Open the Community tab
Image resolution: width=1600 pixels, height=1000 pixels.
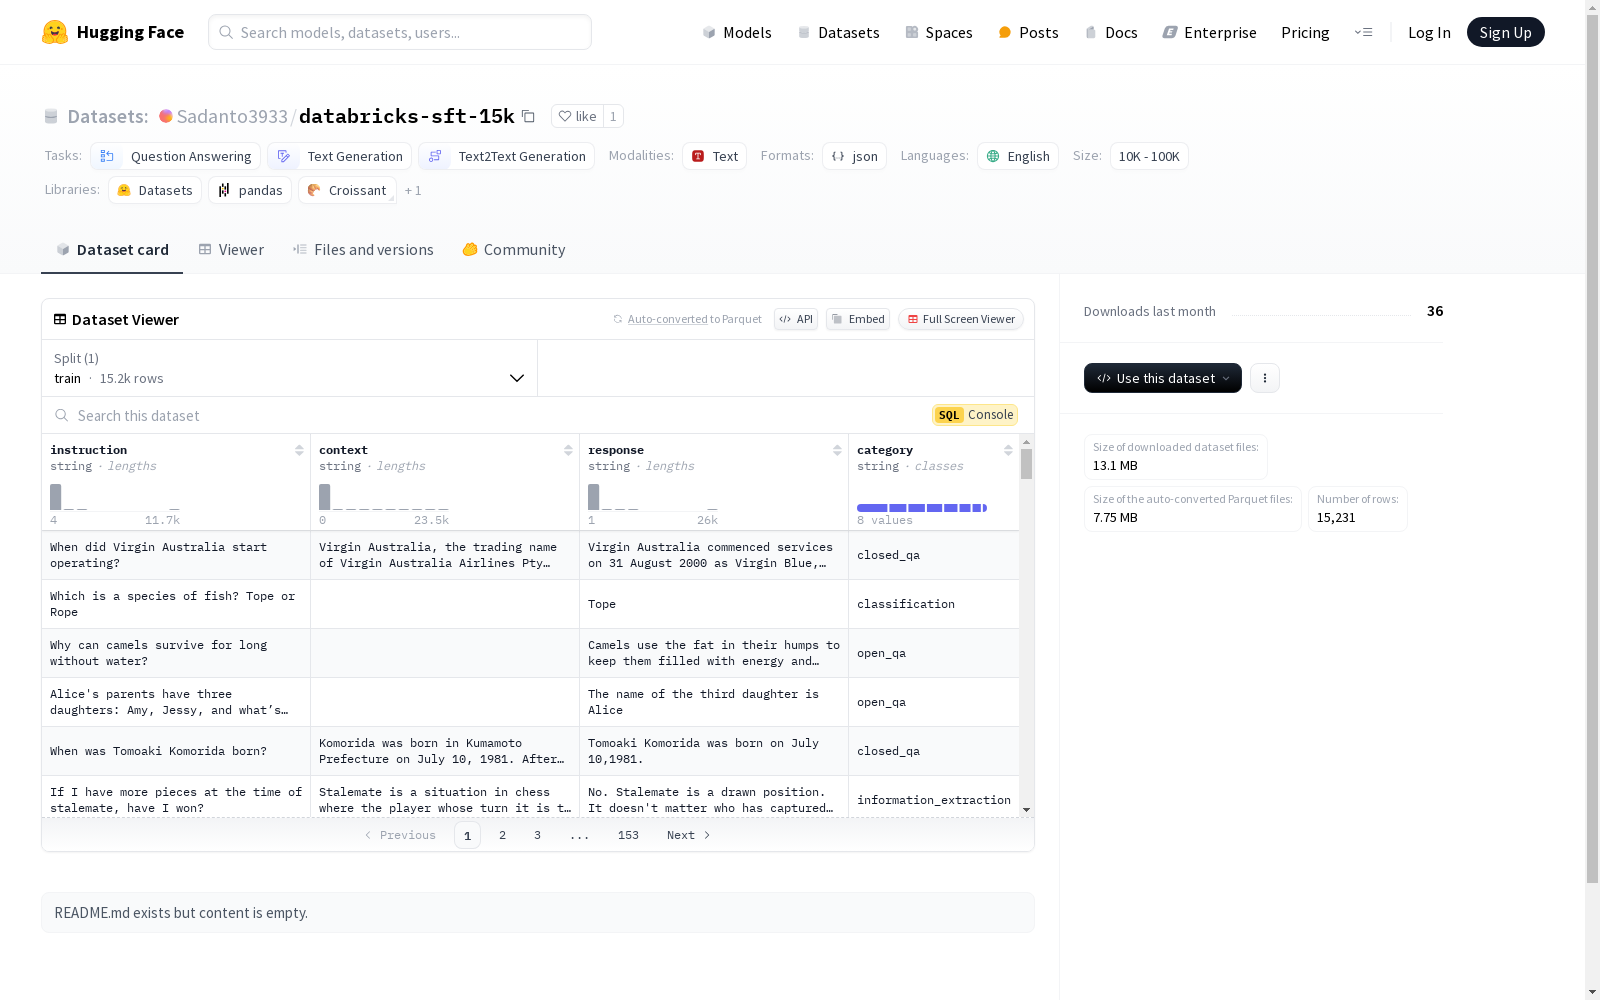(514, 250)
